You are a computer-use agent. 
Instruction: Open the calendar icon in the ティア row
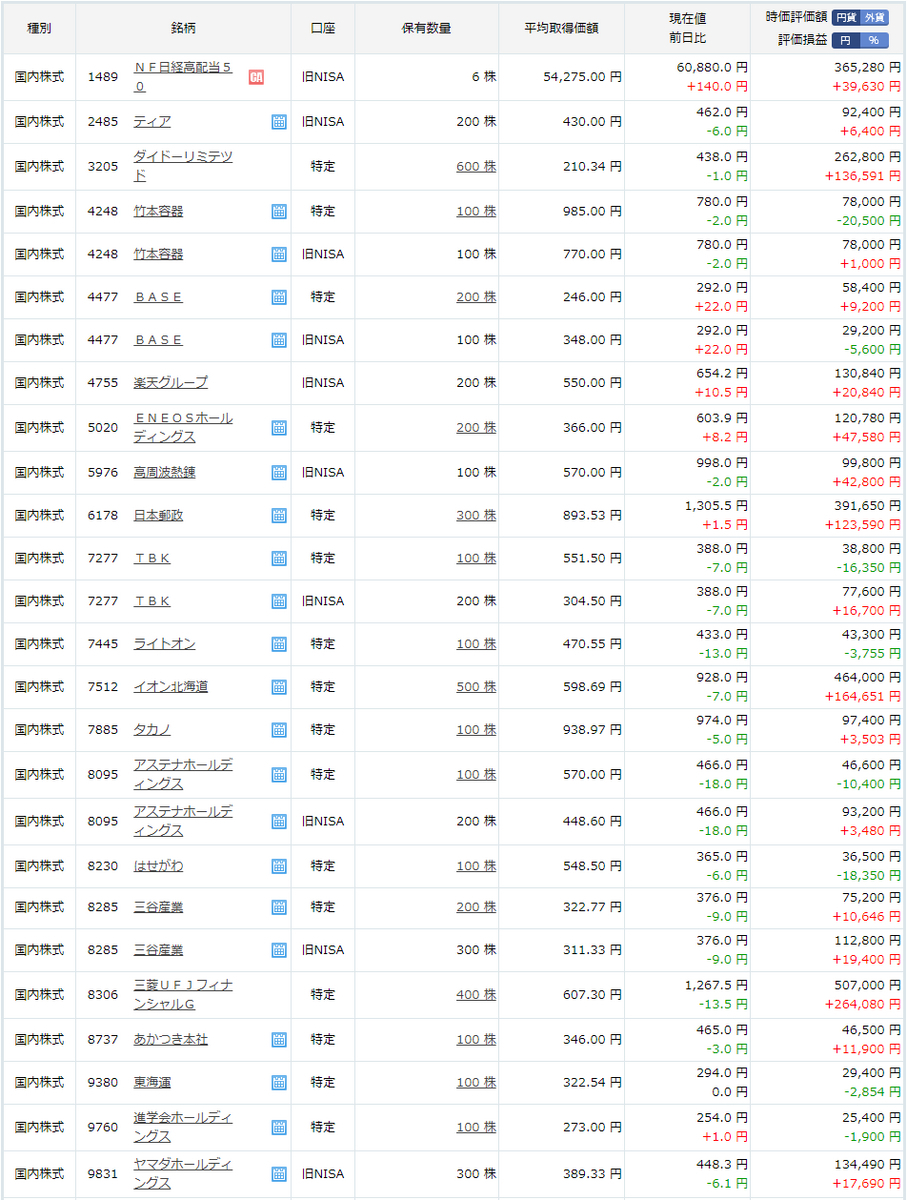279,122
